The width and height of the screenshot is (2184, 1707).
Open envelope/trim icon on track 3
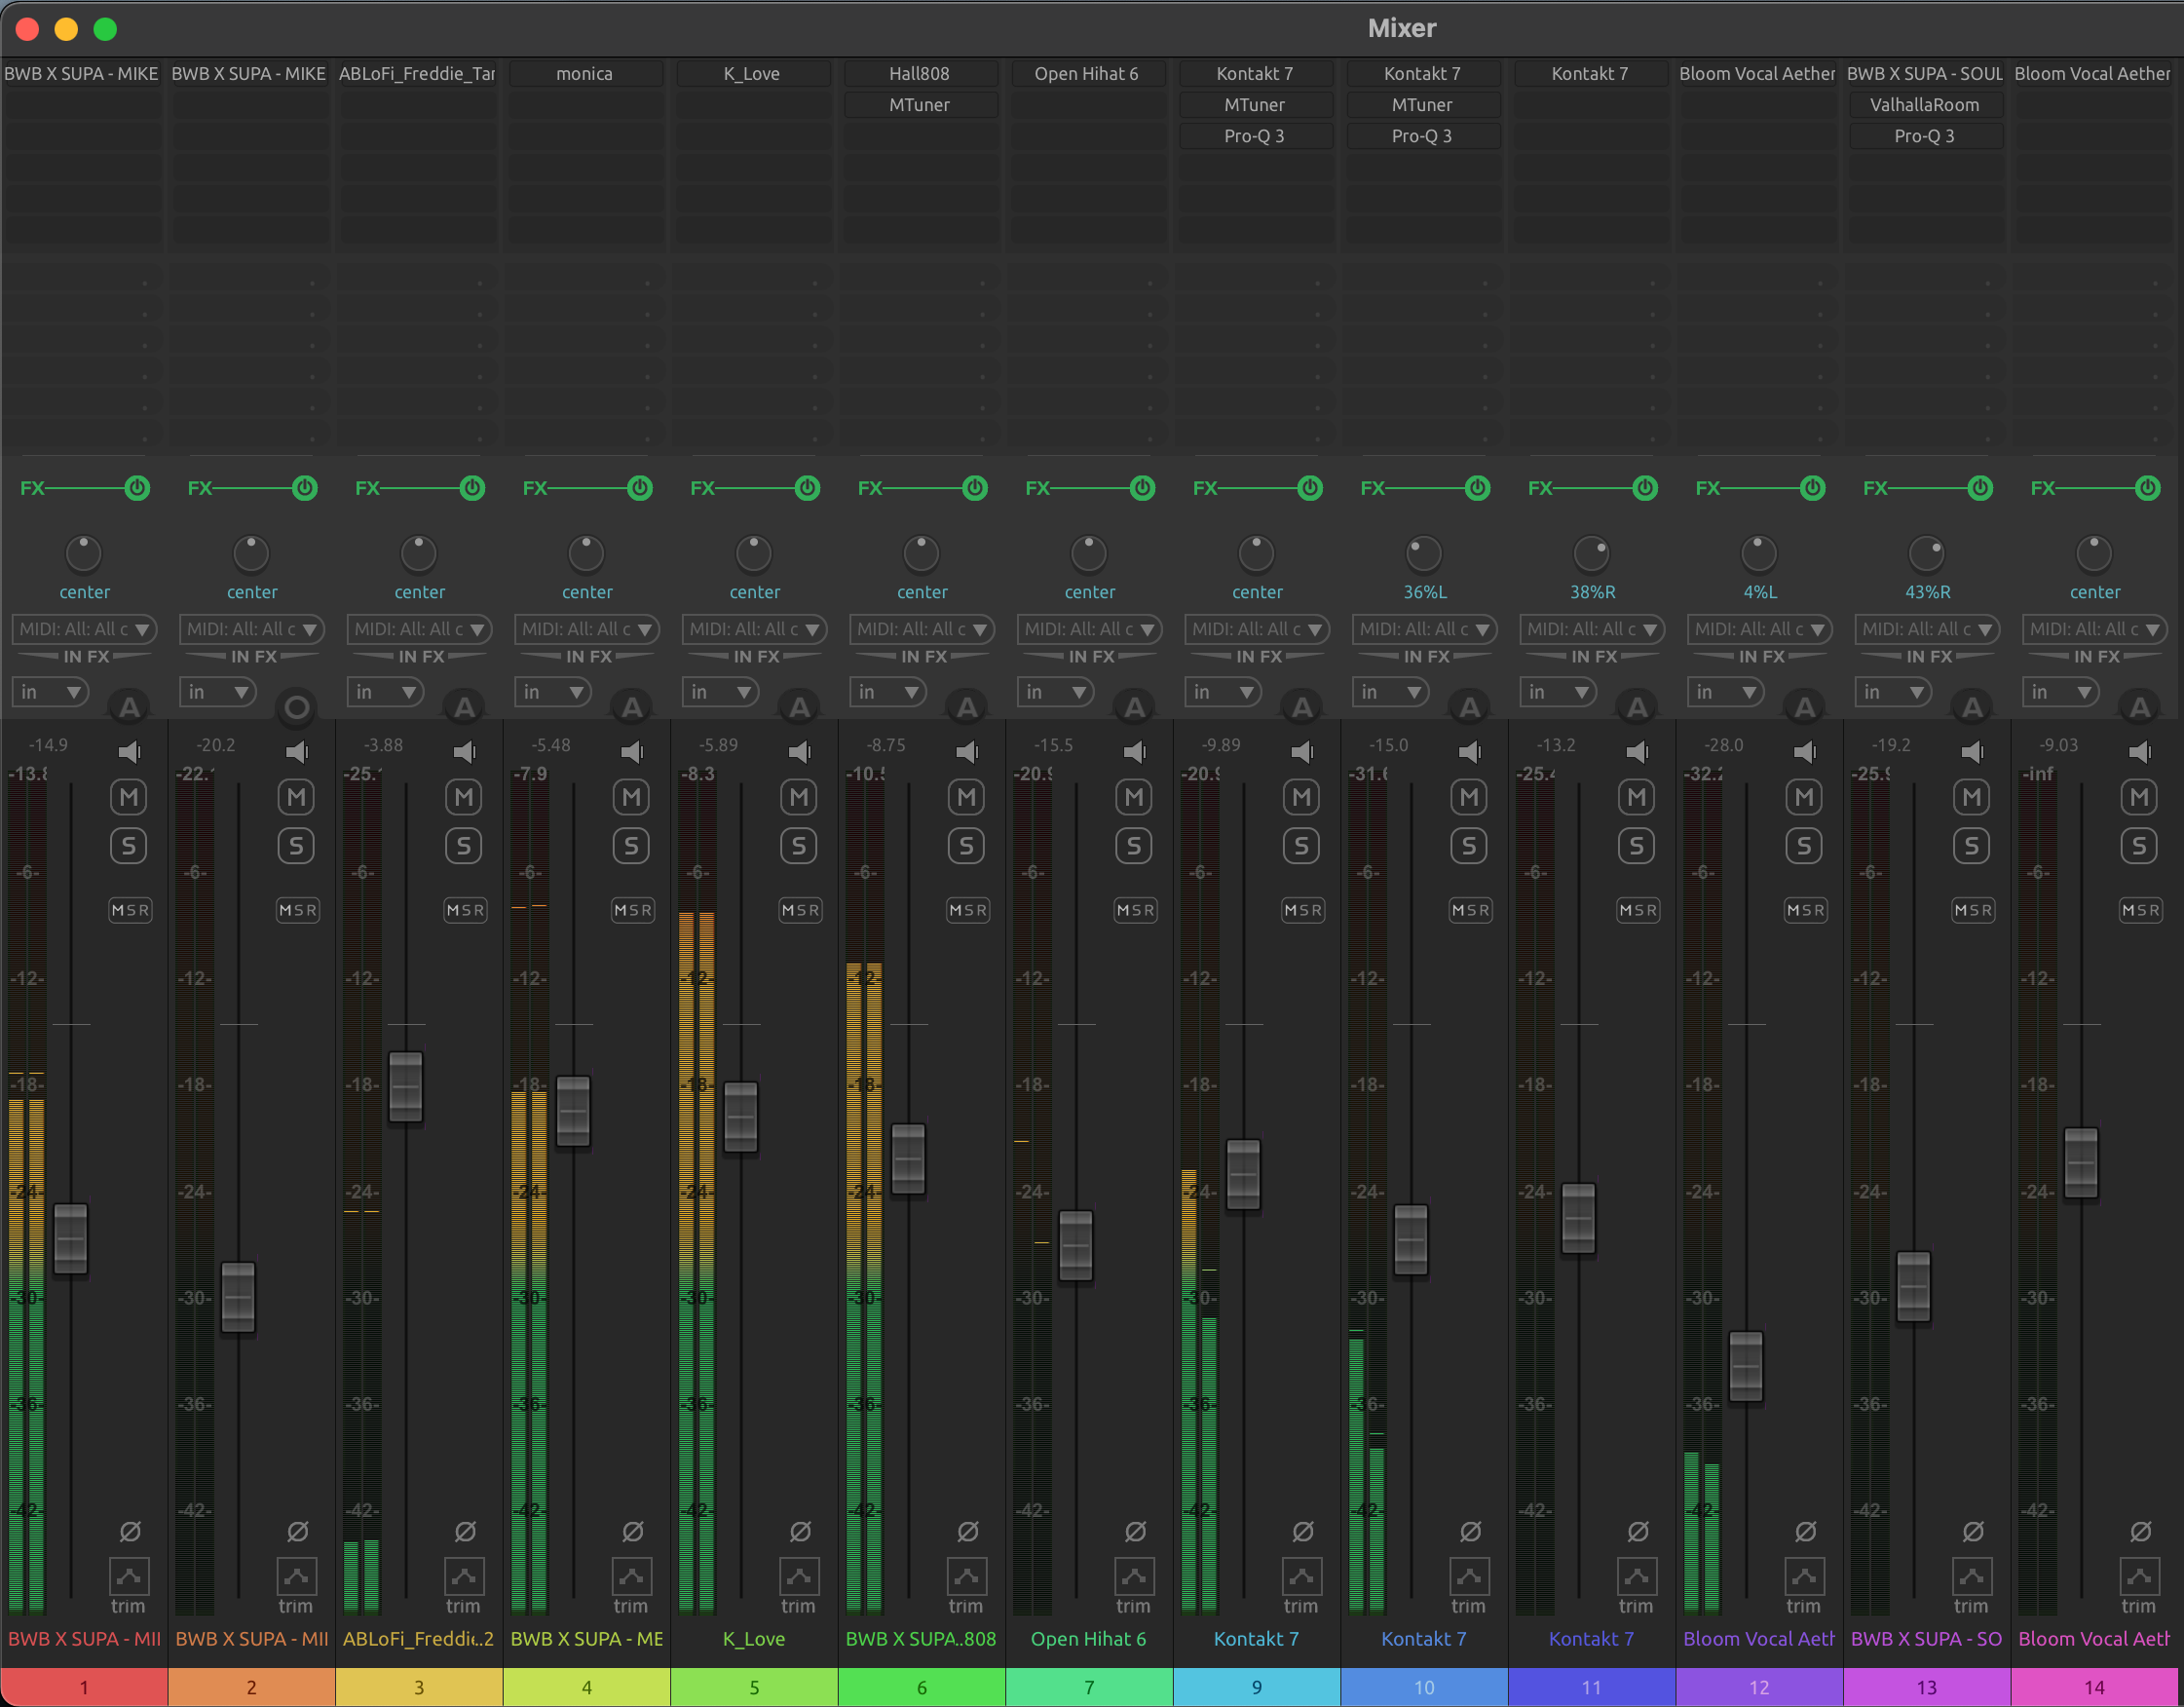[464, 1576]
